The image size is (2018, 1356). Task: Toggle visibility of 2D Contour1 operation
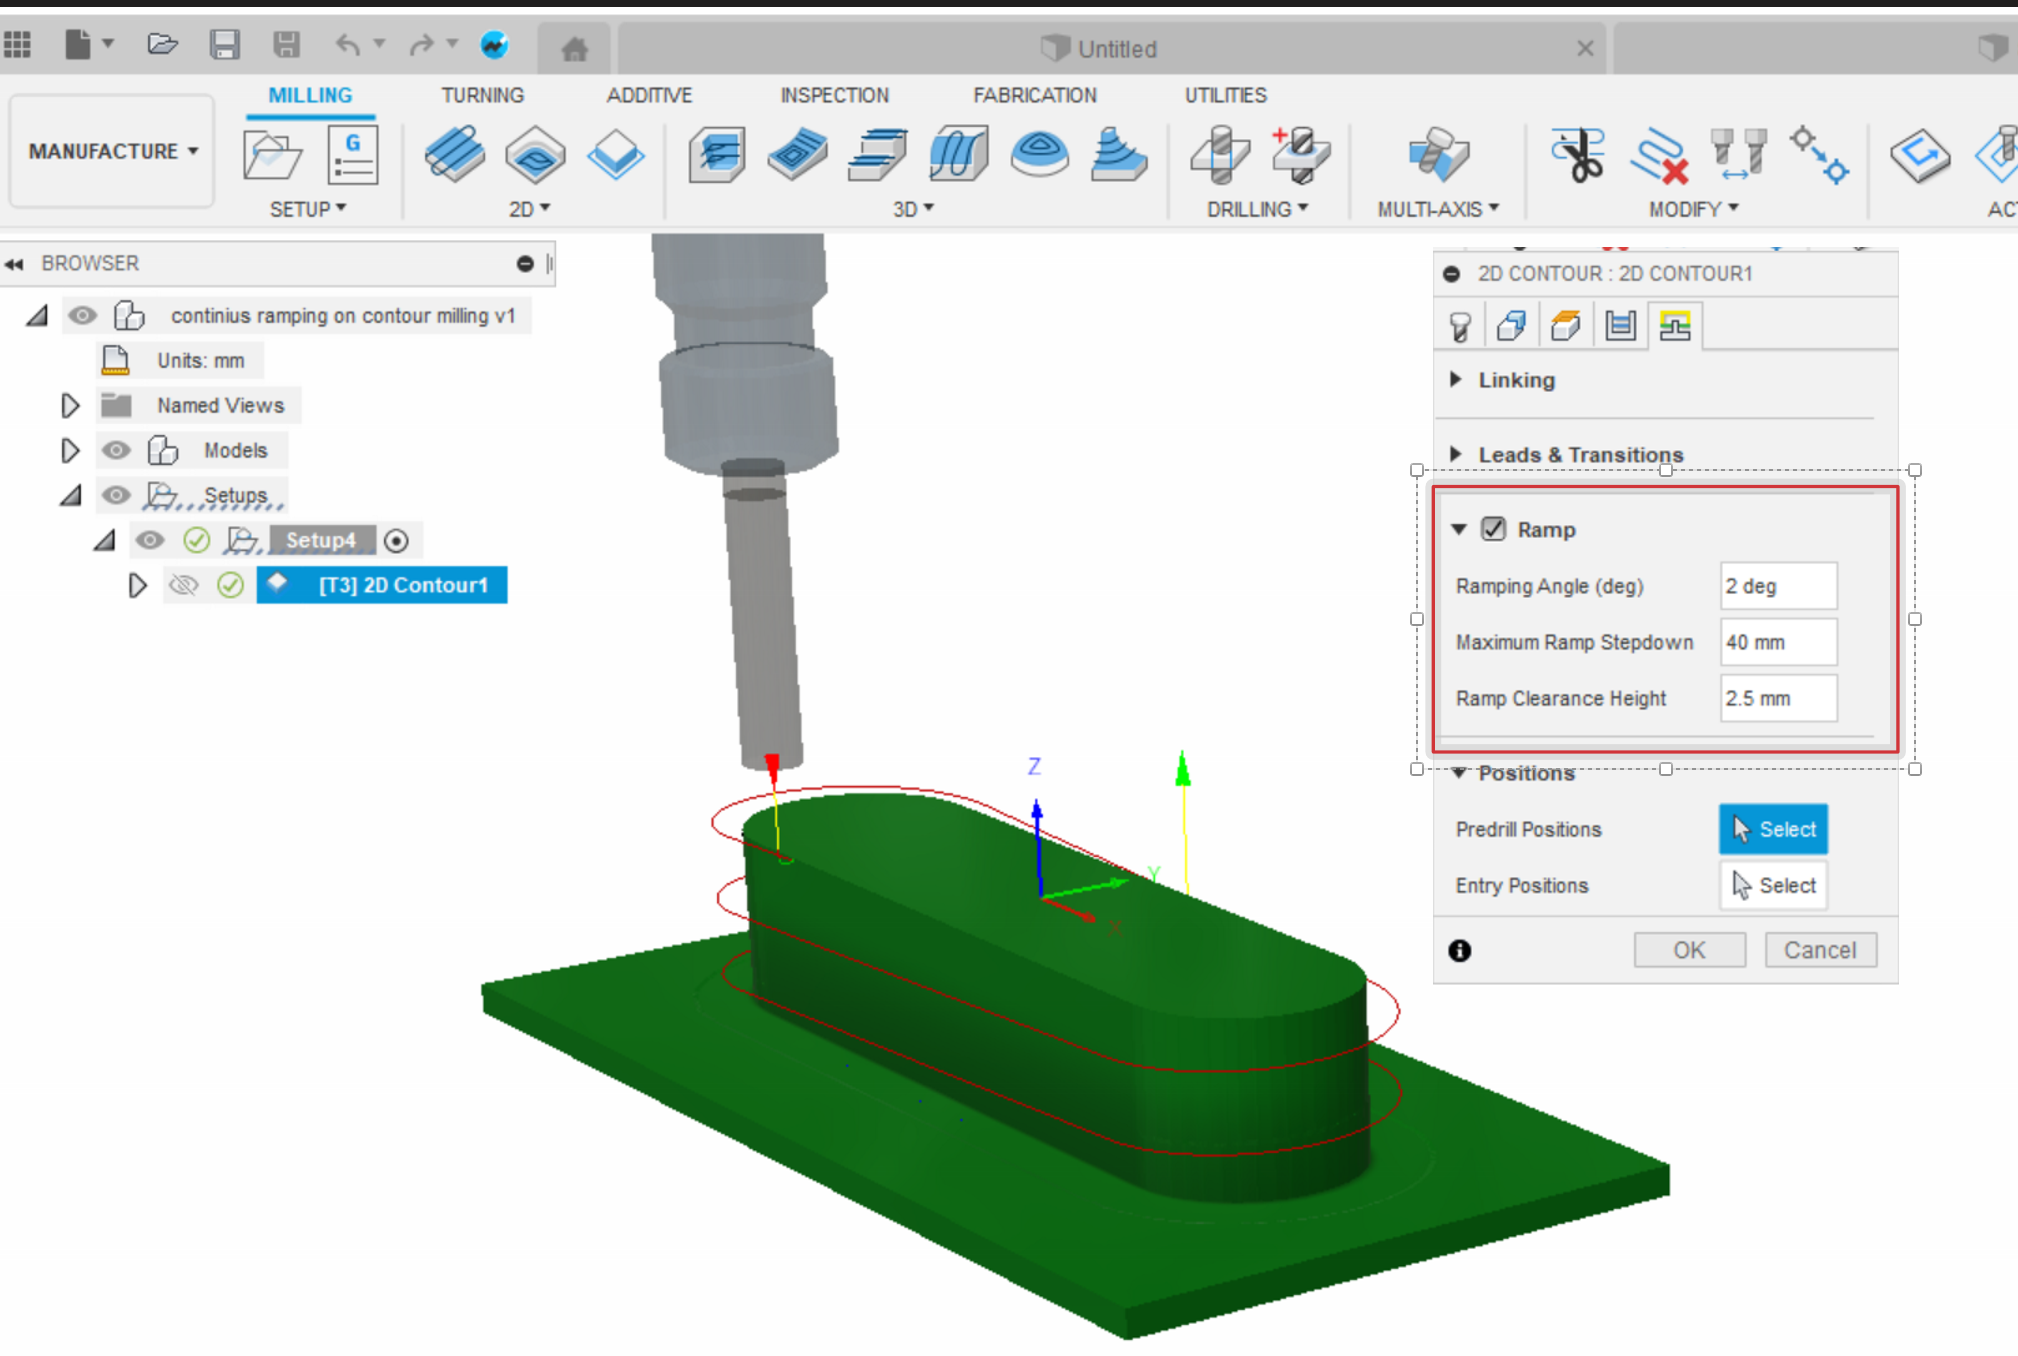click(184, 585)
